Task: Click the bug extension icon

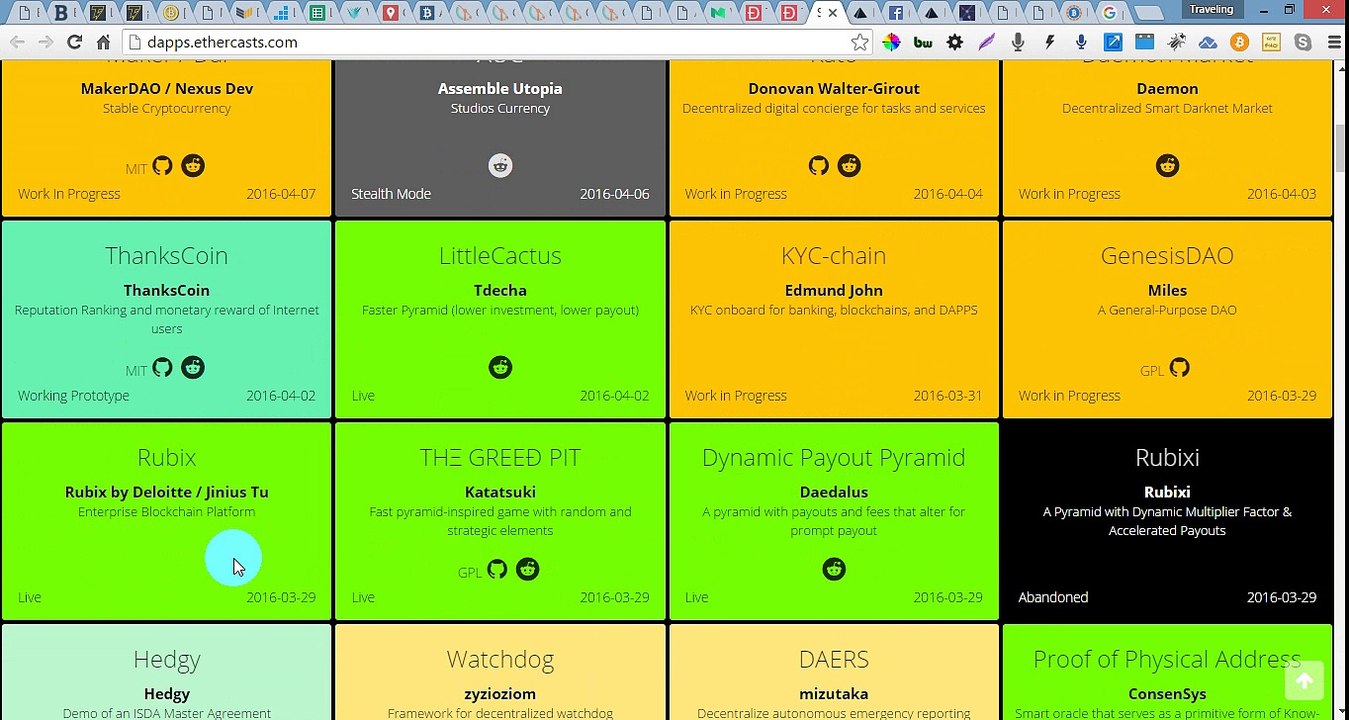Action: [1176, 42]
